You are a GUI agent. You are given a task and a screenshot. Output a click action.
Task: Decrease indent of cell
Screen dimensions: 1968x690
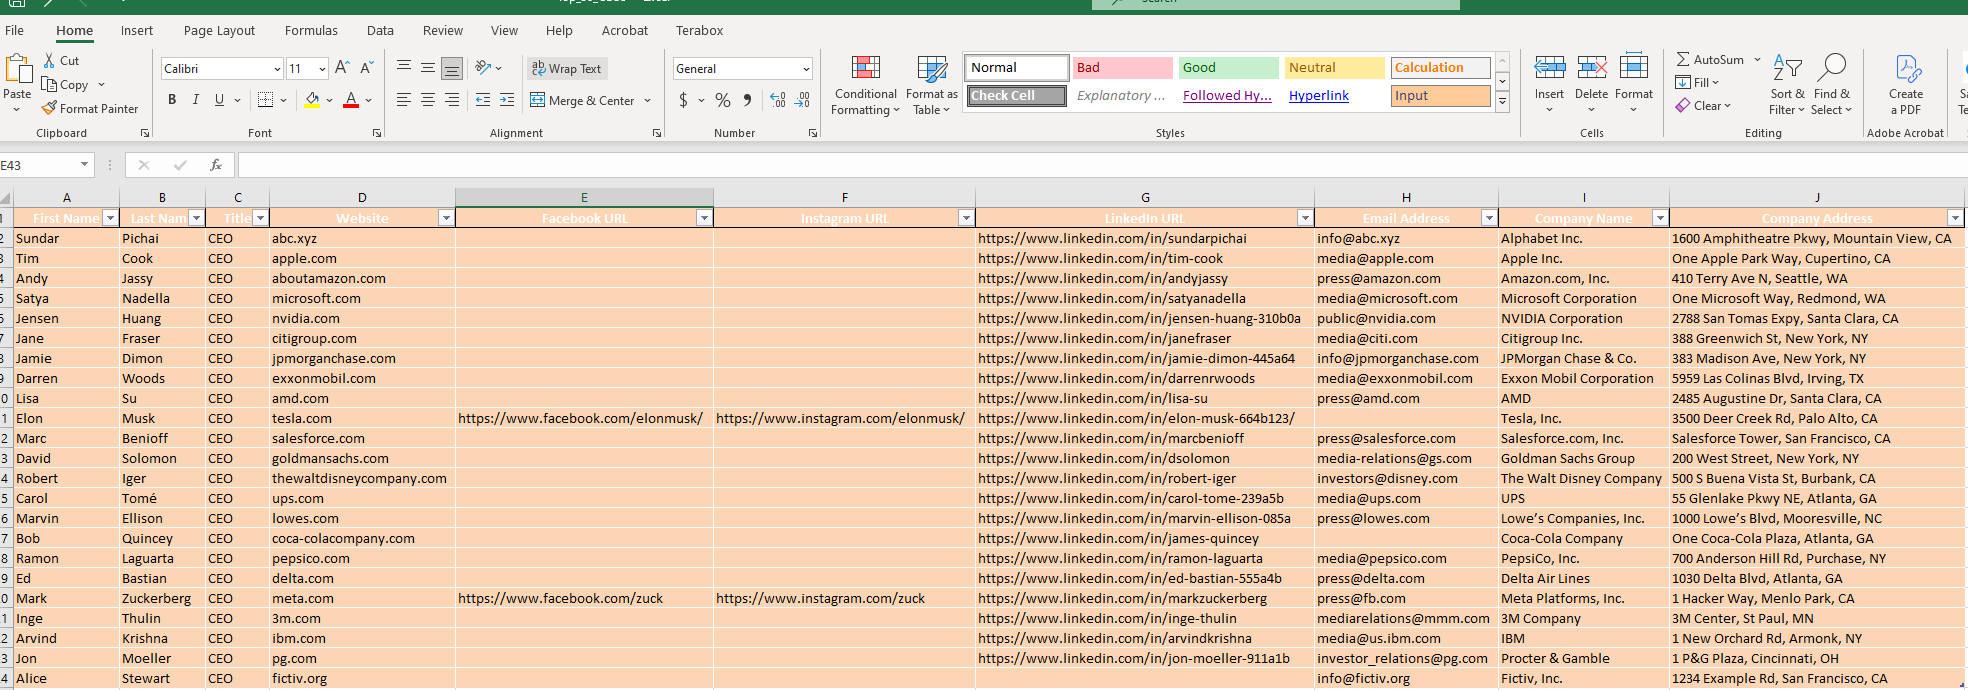coord(483,100)
